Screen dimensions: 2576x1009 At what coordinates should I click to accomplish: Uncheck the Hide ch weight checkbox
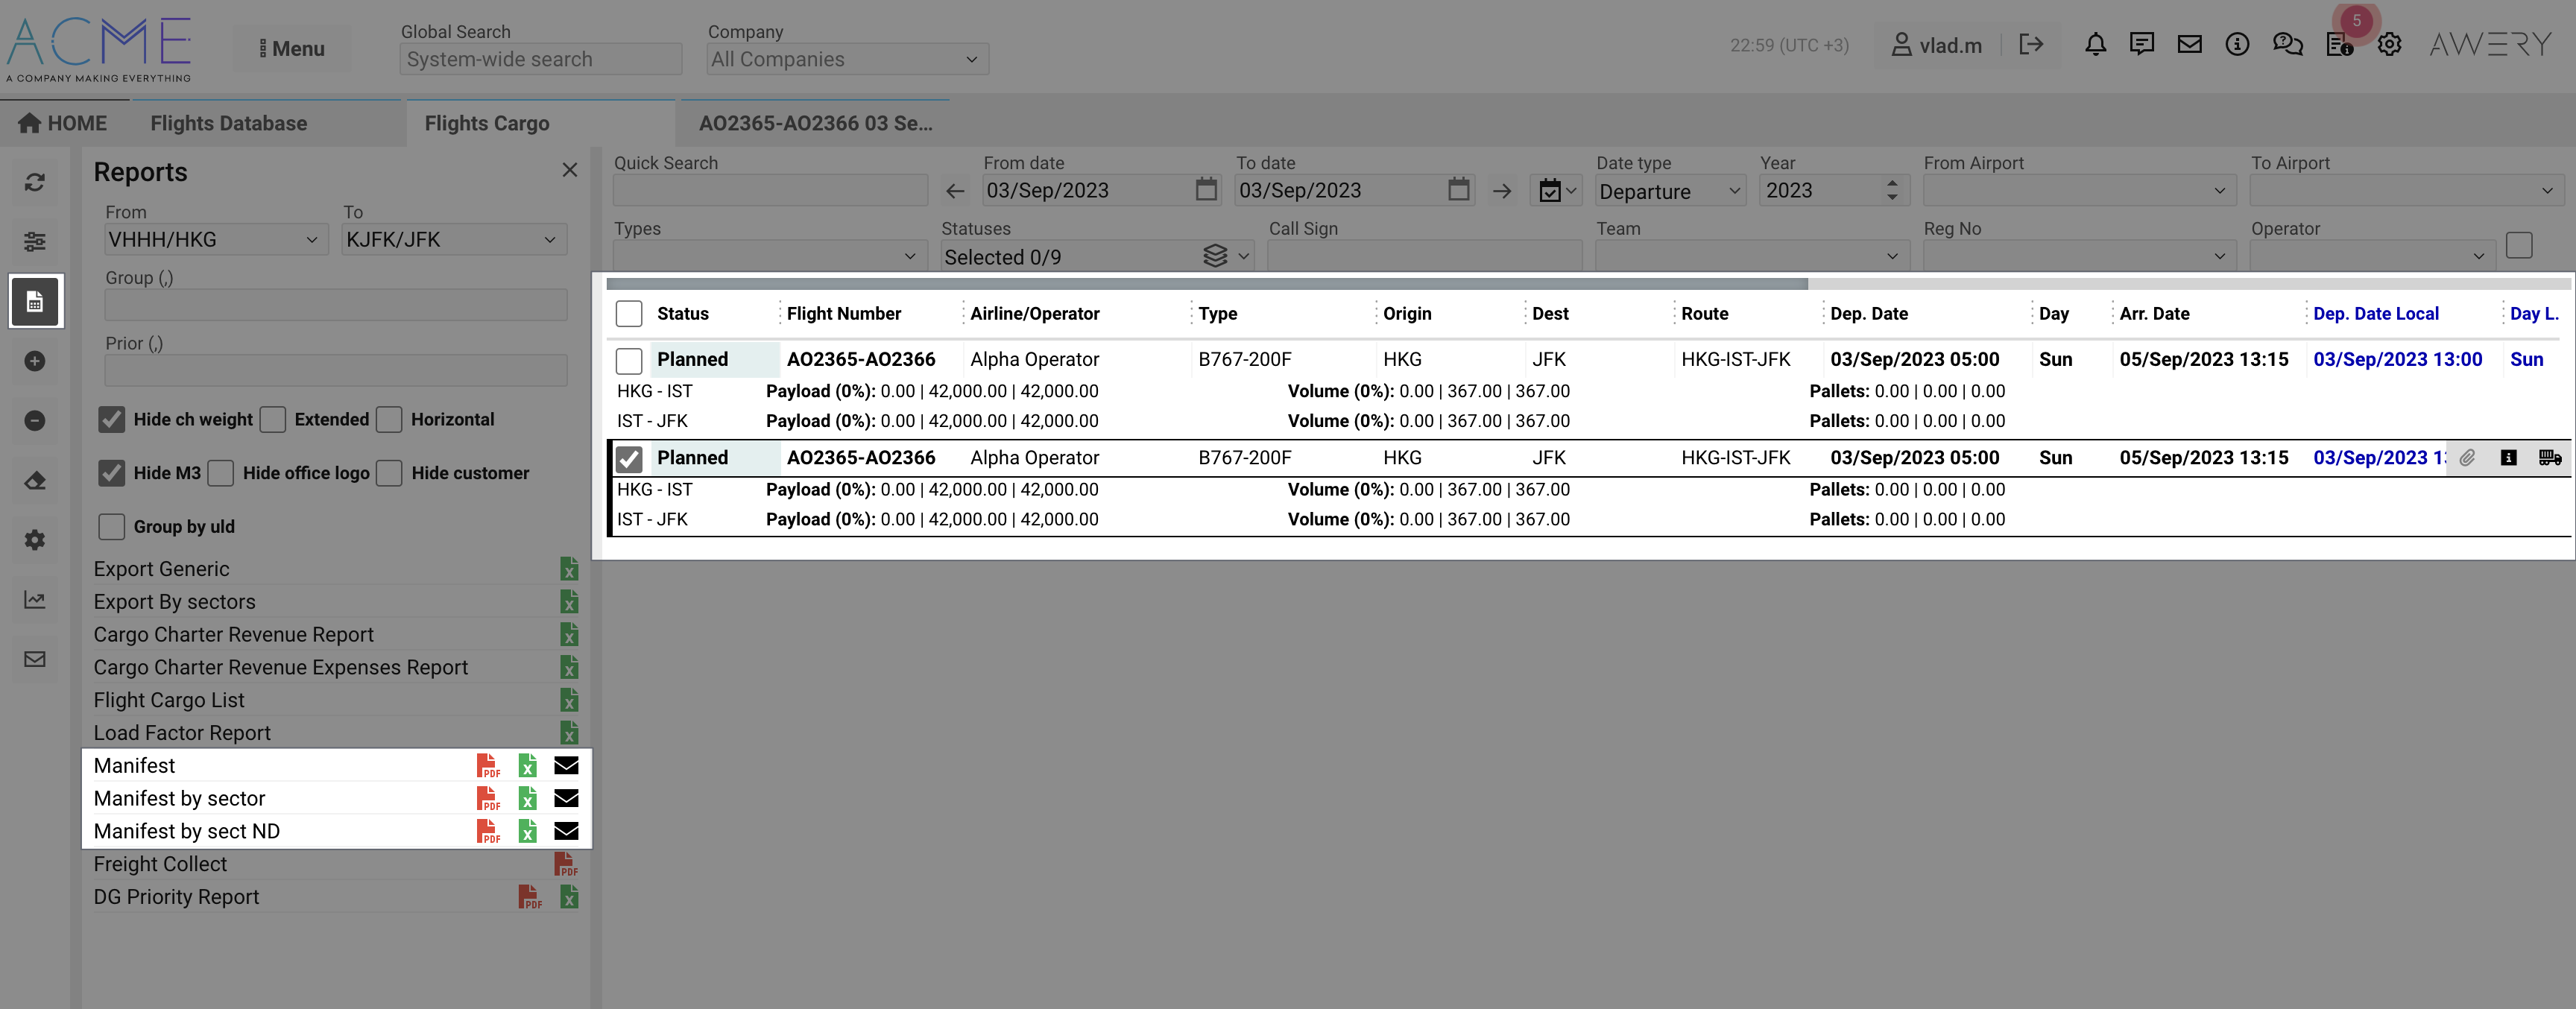(112, 419)
